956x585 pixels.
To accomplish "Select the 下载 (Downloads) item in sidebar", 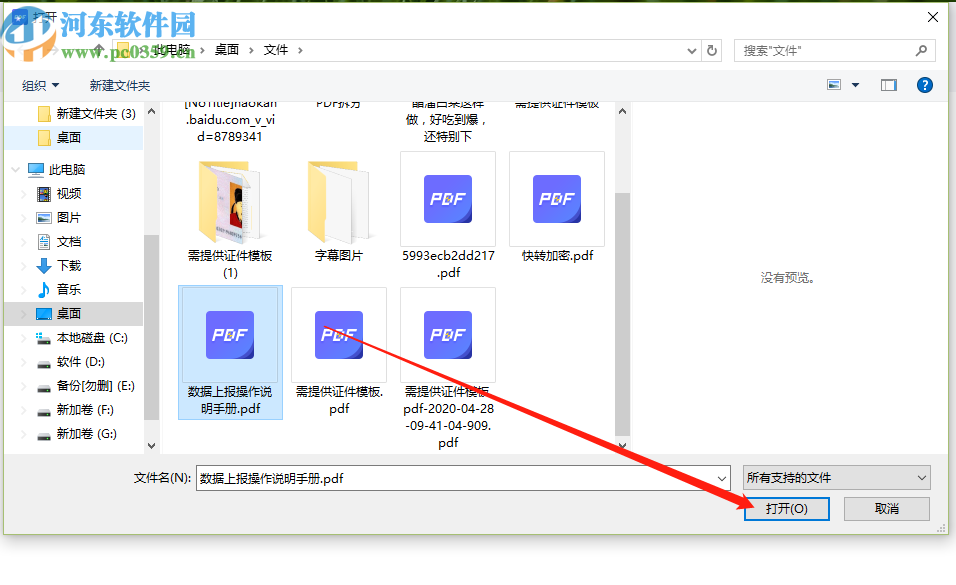I will click(73, 265).
